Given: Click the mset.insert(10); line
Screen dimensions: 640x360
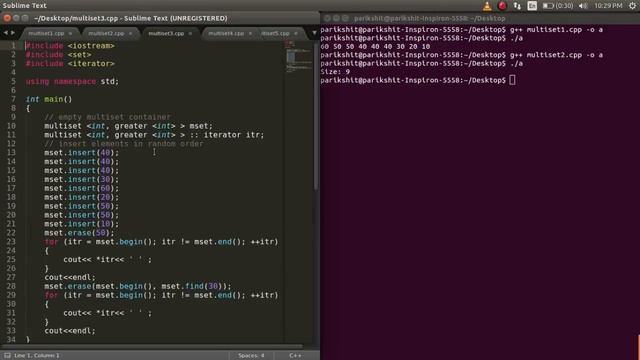Looking at the screenshot, I should [82, 224].
